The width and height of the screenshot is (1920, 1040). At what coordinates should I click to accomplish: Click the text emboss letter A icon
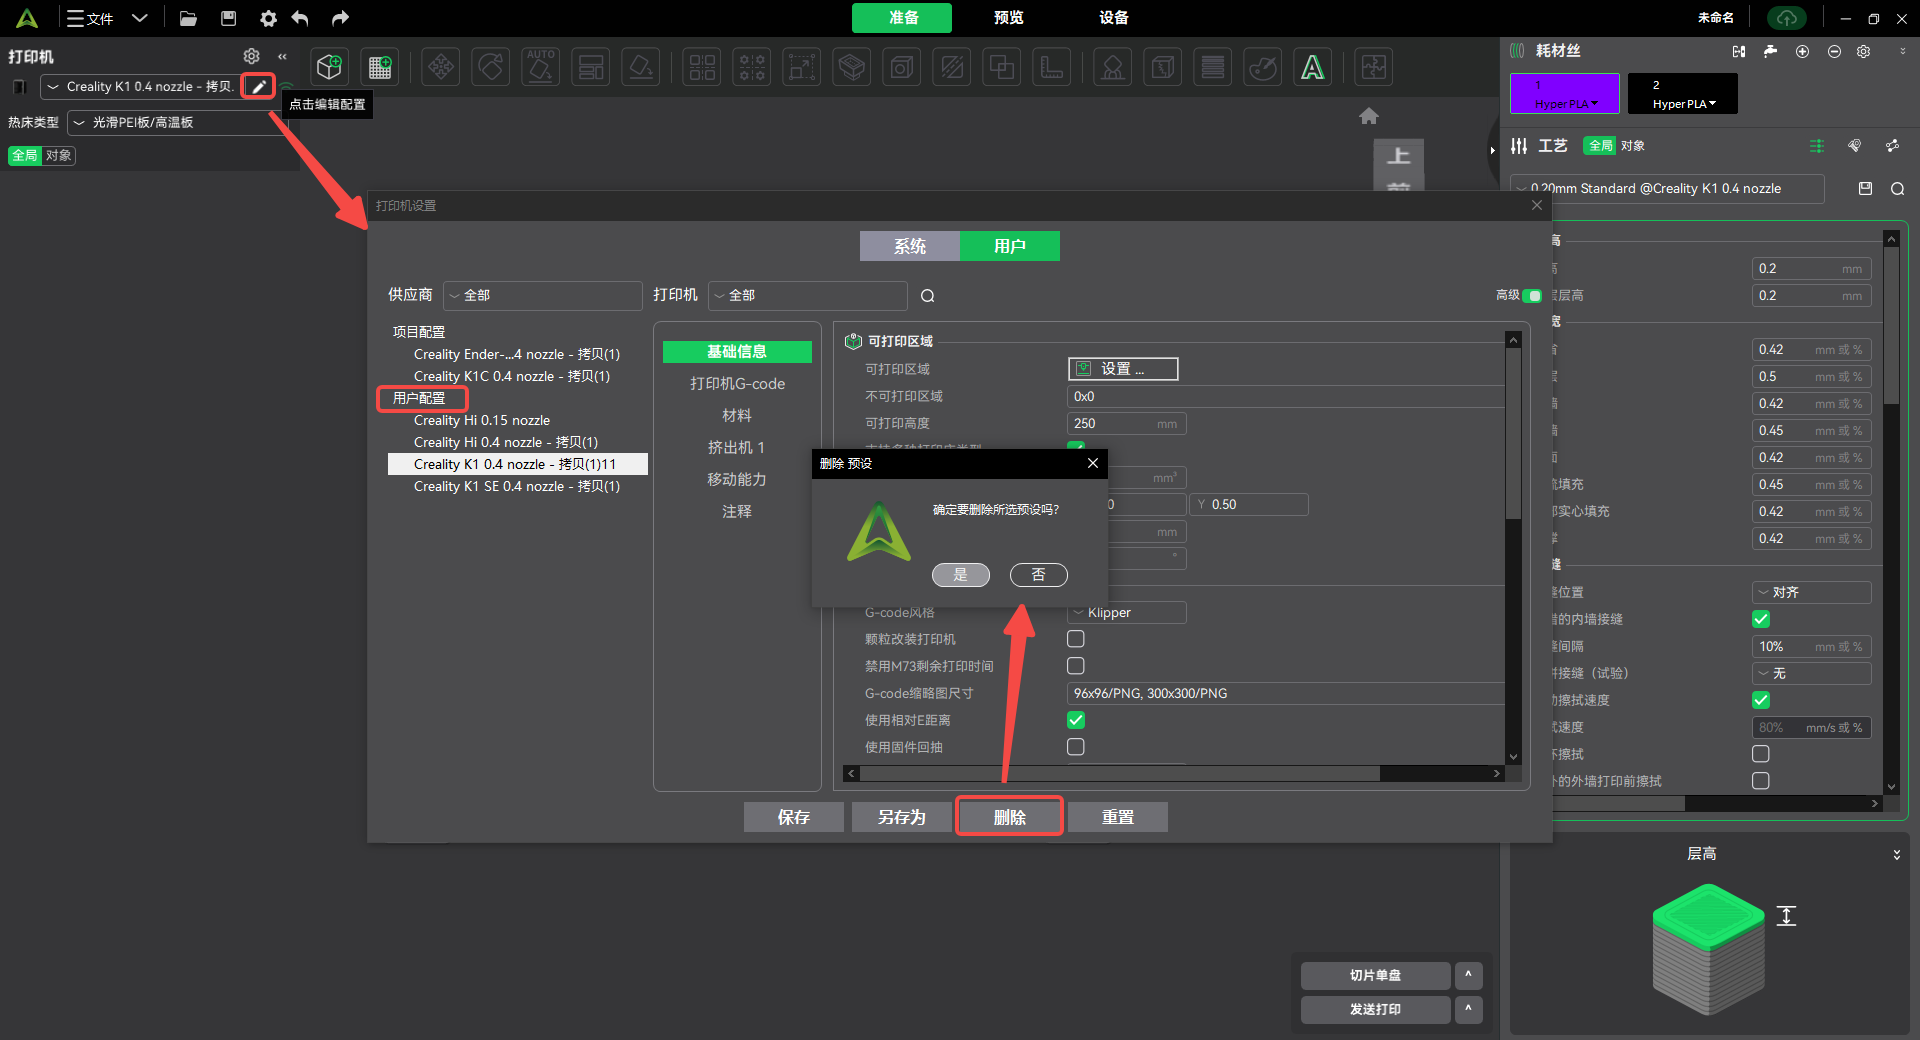point(1313,67)
